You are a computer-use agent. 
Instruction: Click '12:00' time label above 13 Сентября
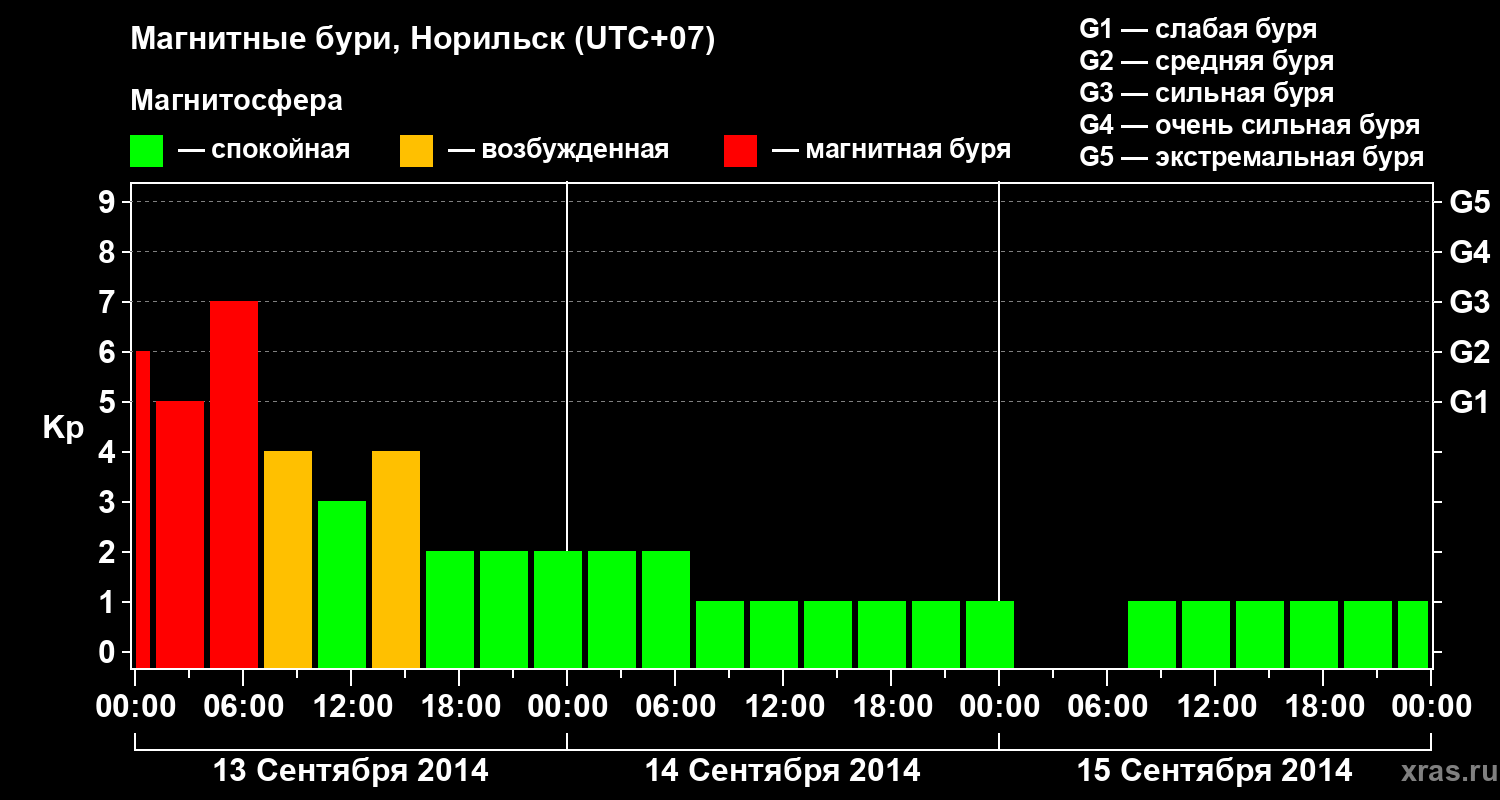pyautogui.click(x=351, y=706)
